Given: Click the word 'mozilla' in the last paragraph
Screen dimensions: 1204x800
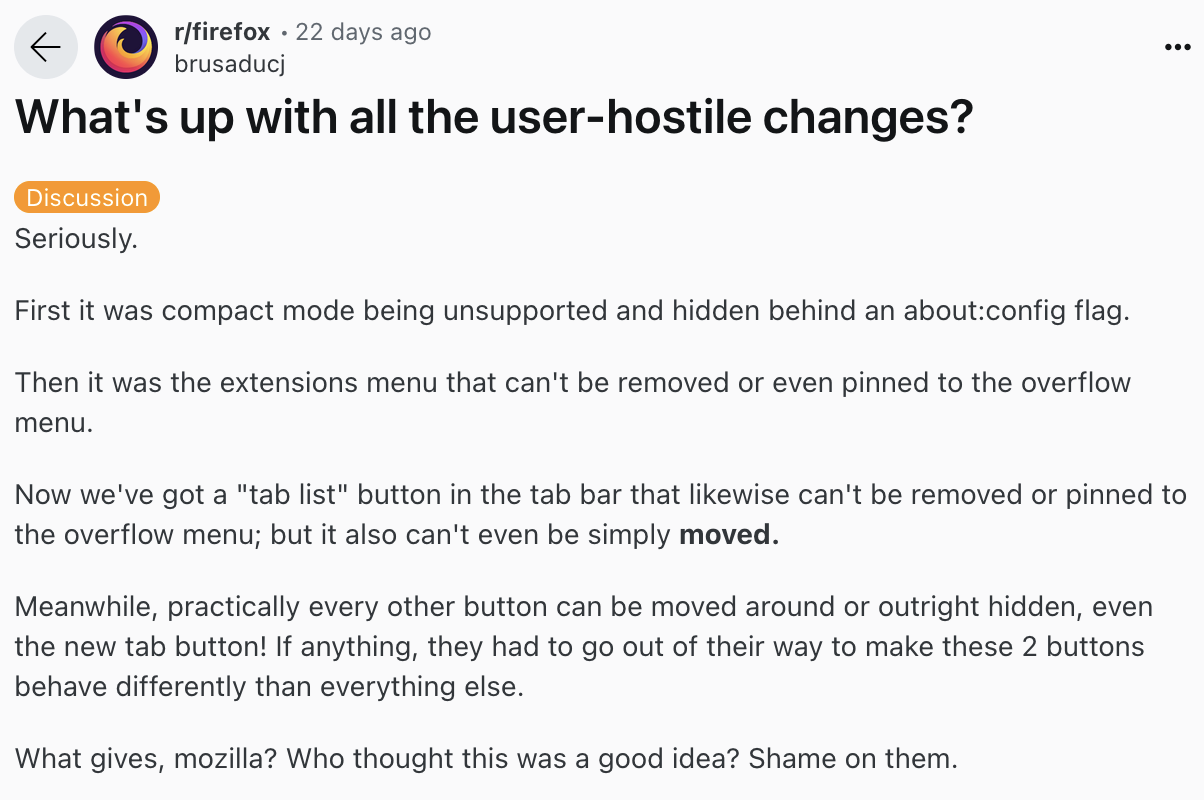Looking at the screenshot, I should (217, 758).
